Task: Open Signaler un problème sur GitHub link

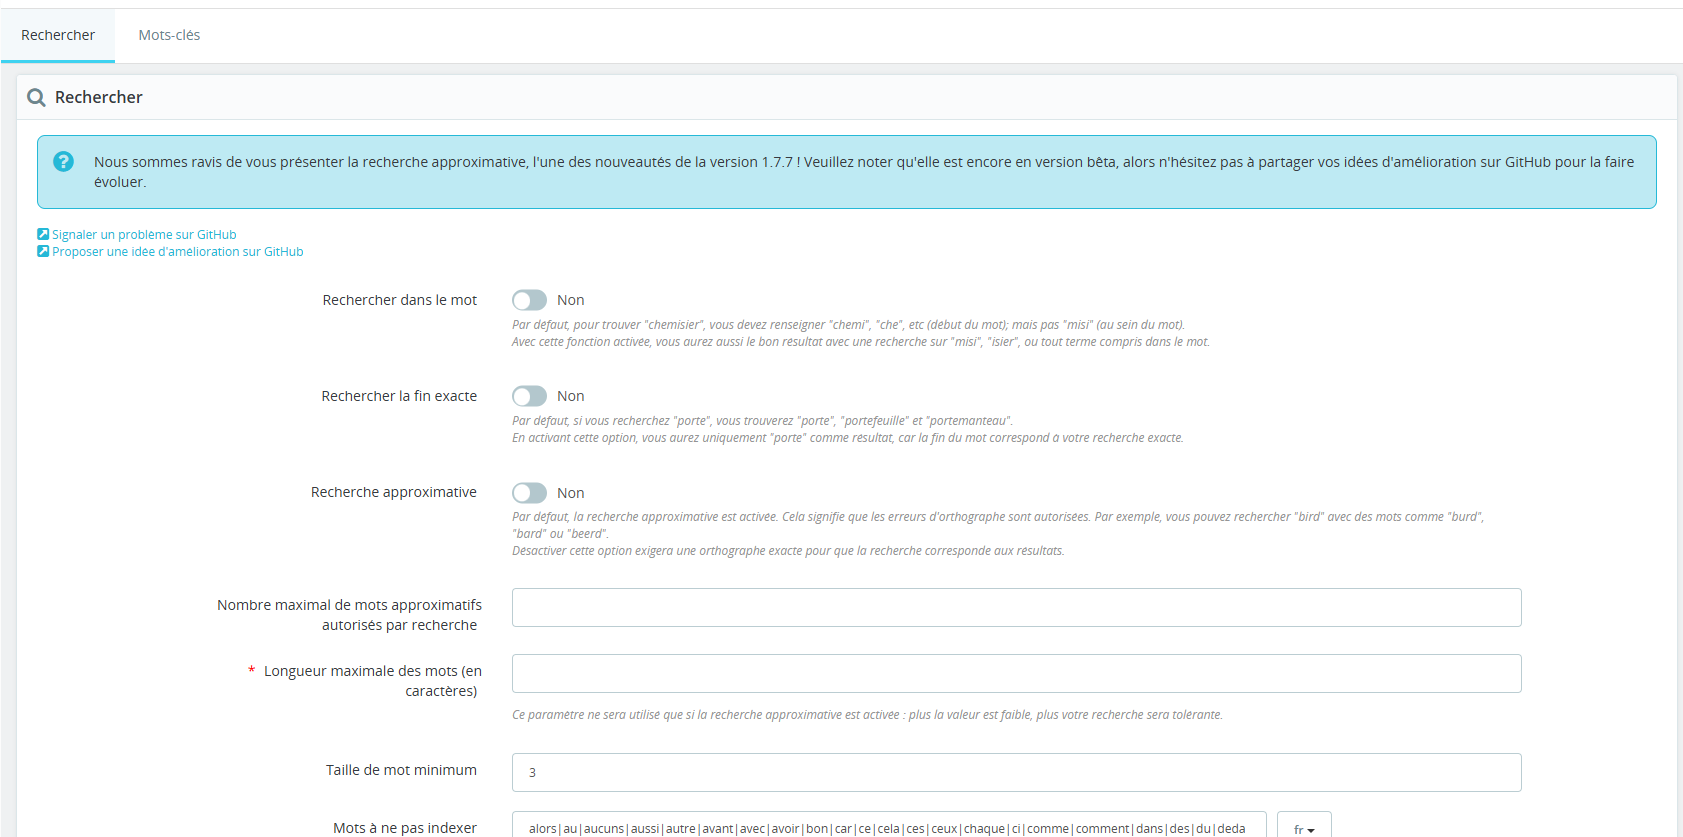Action: tap(144, 235)
